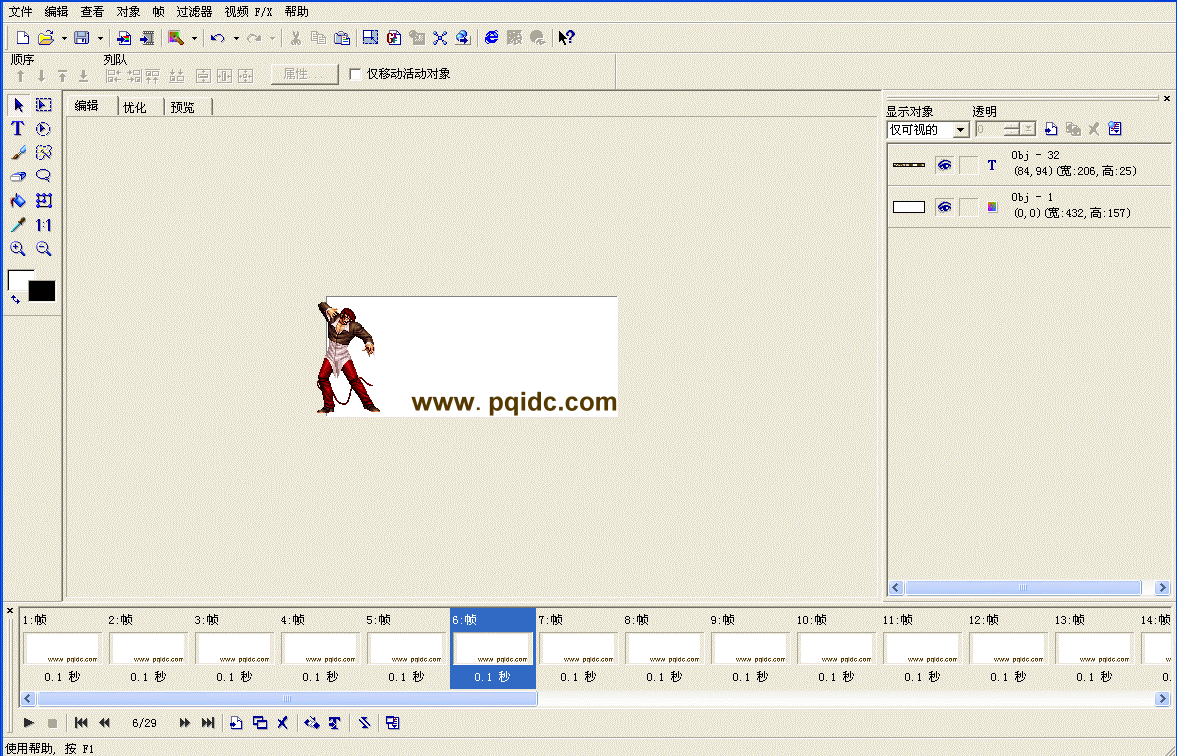1177x756 pixels.
Task: Click the add frame icon in frame panel
Action: [x=236, y=723]
